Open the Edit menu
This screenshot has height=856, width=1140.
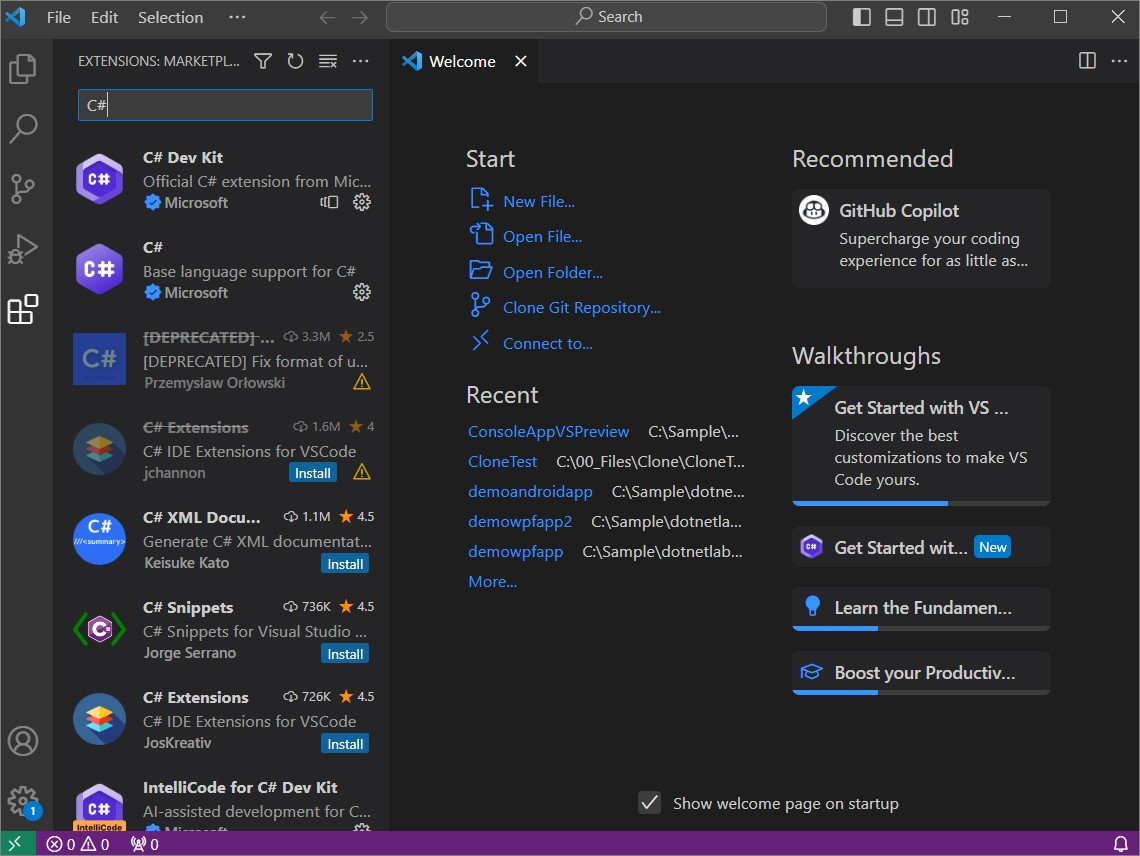pyautogui.click(x=104, y=17)
